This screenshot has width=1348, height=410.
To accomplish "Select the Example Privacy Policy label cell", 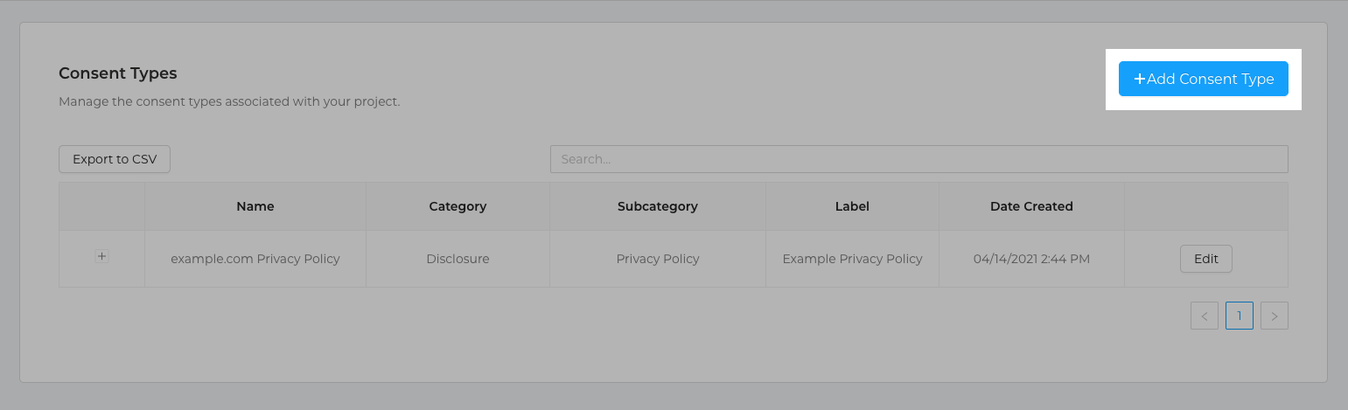I will coord(852,258).
